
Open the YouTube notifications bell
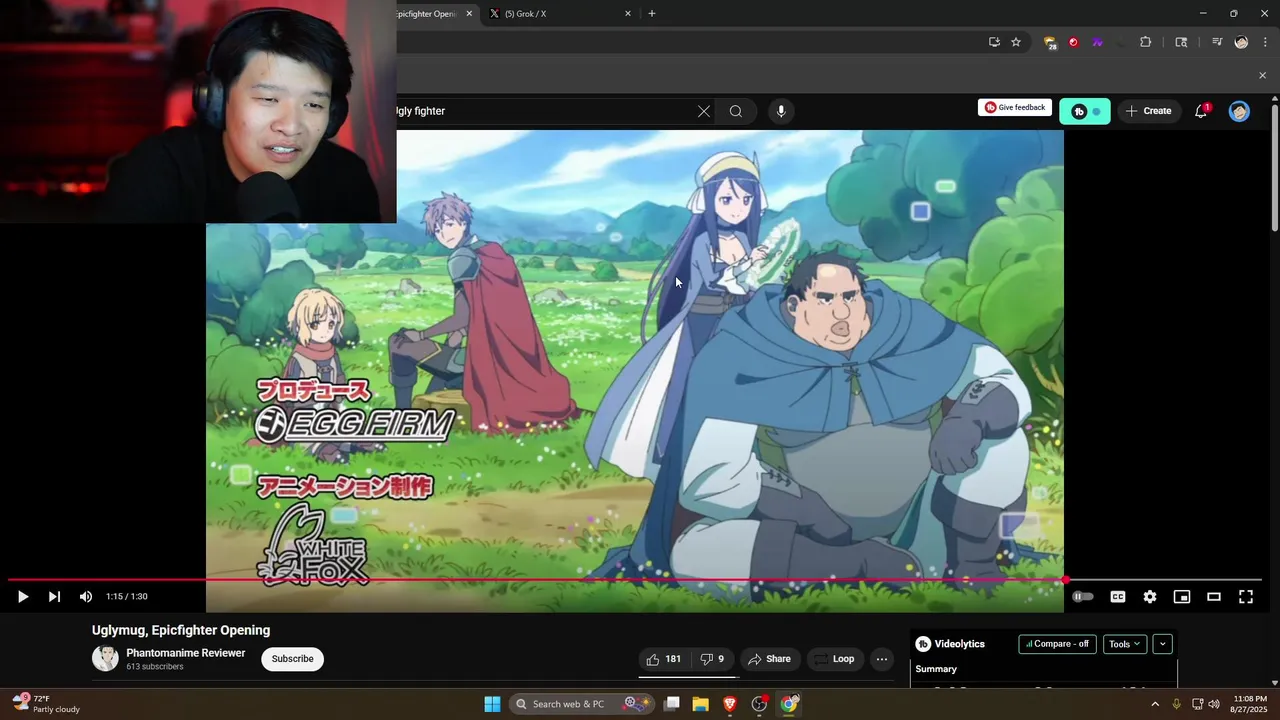1201,111
